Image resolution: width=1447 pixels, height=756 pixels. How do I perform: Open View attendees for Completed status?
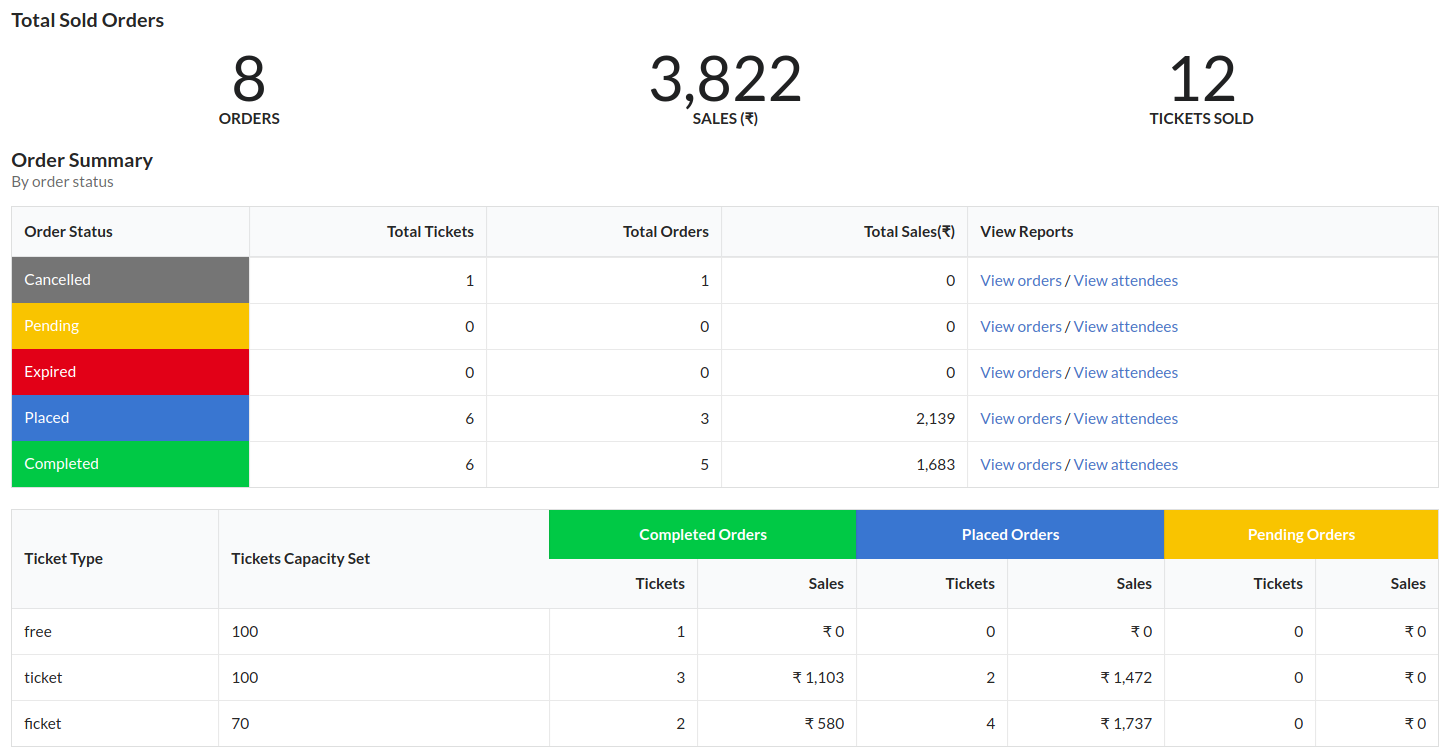[x=1126, y=465]
